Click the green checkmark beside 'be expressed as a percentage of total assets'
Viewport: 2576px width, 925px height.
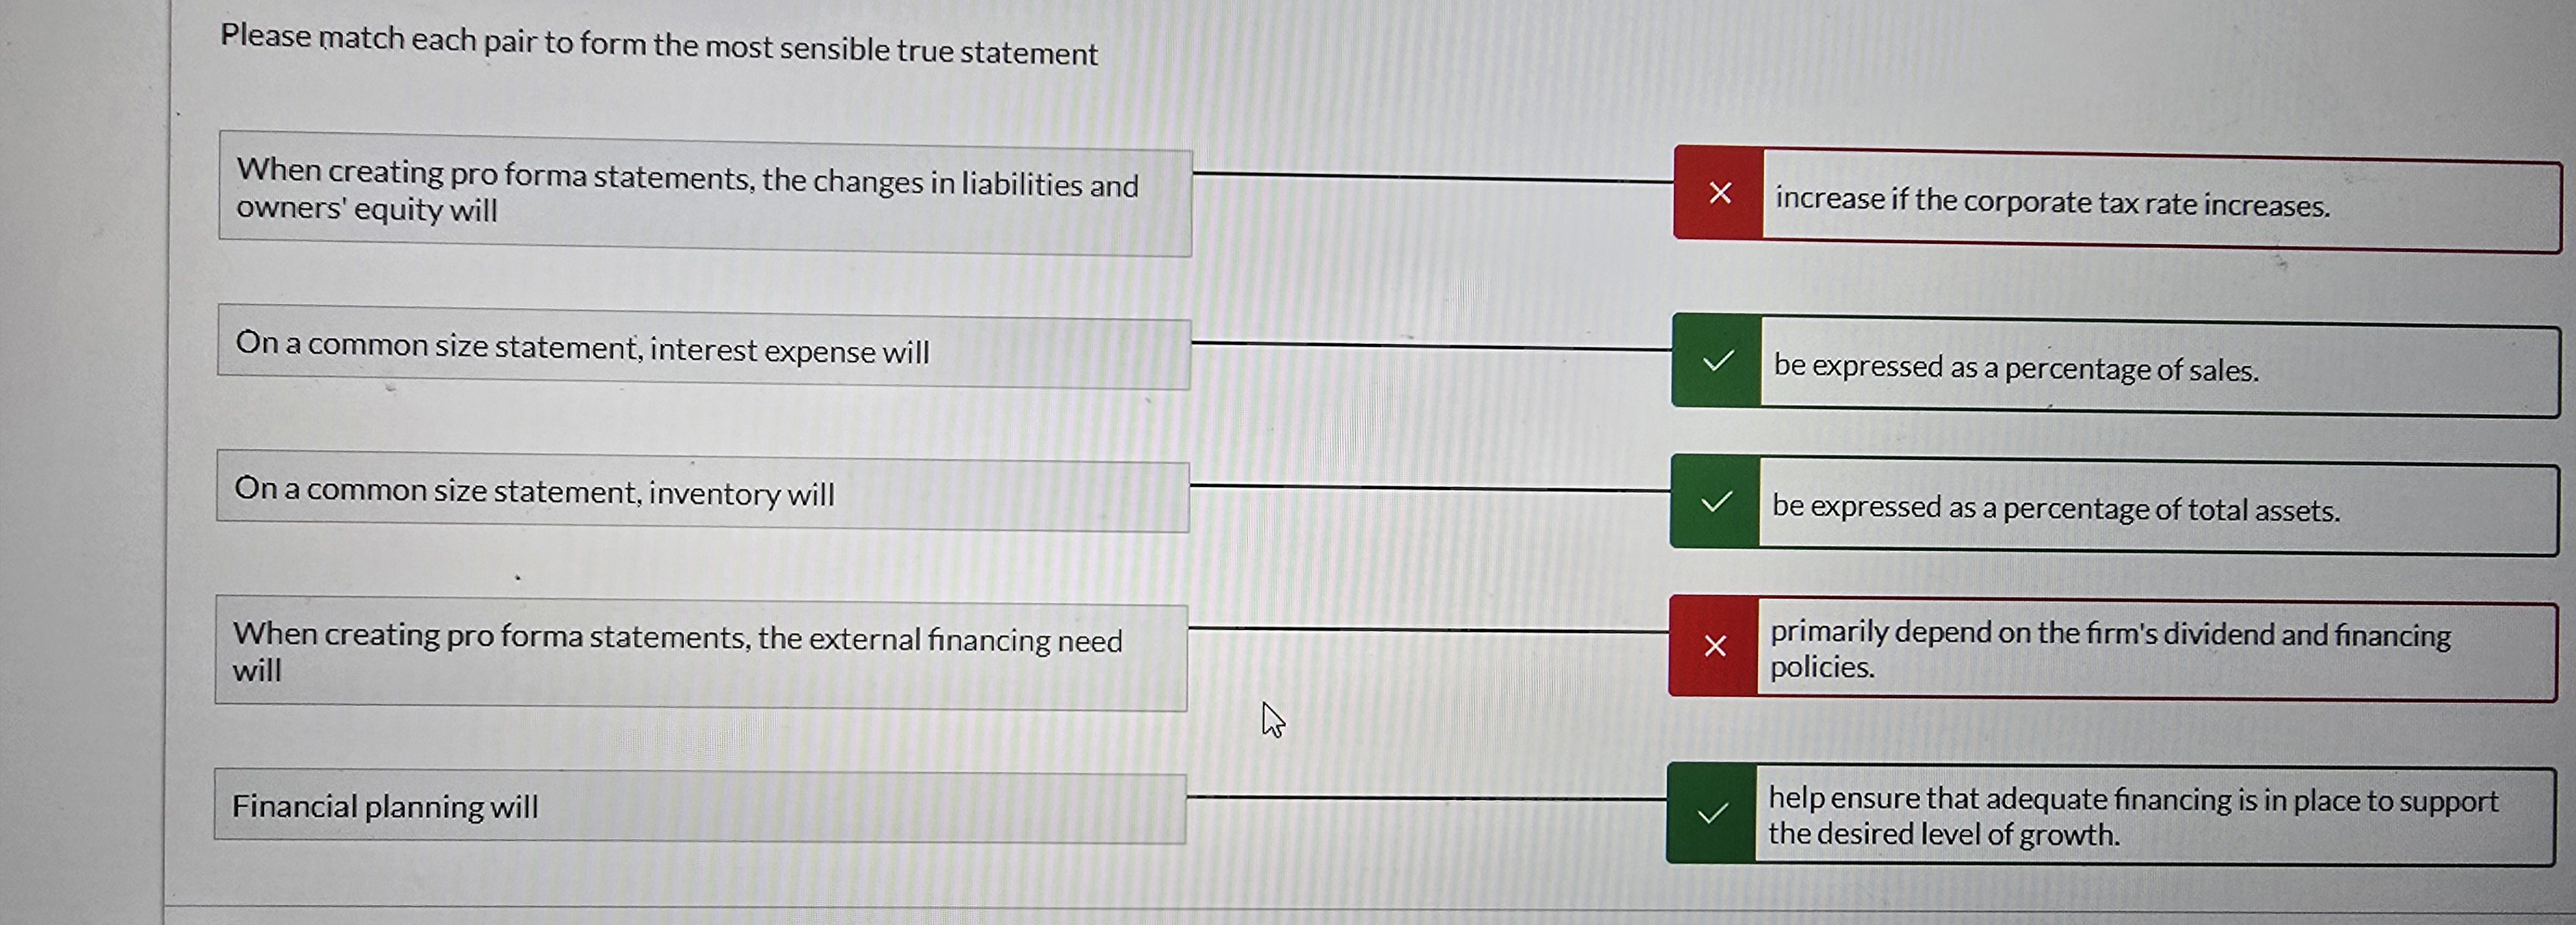(1716, 506)
